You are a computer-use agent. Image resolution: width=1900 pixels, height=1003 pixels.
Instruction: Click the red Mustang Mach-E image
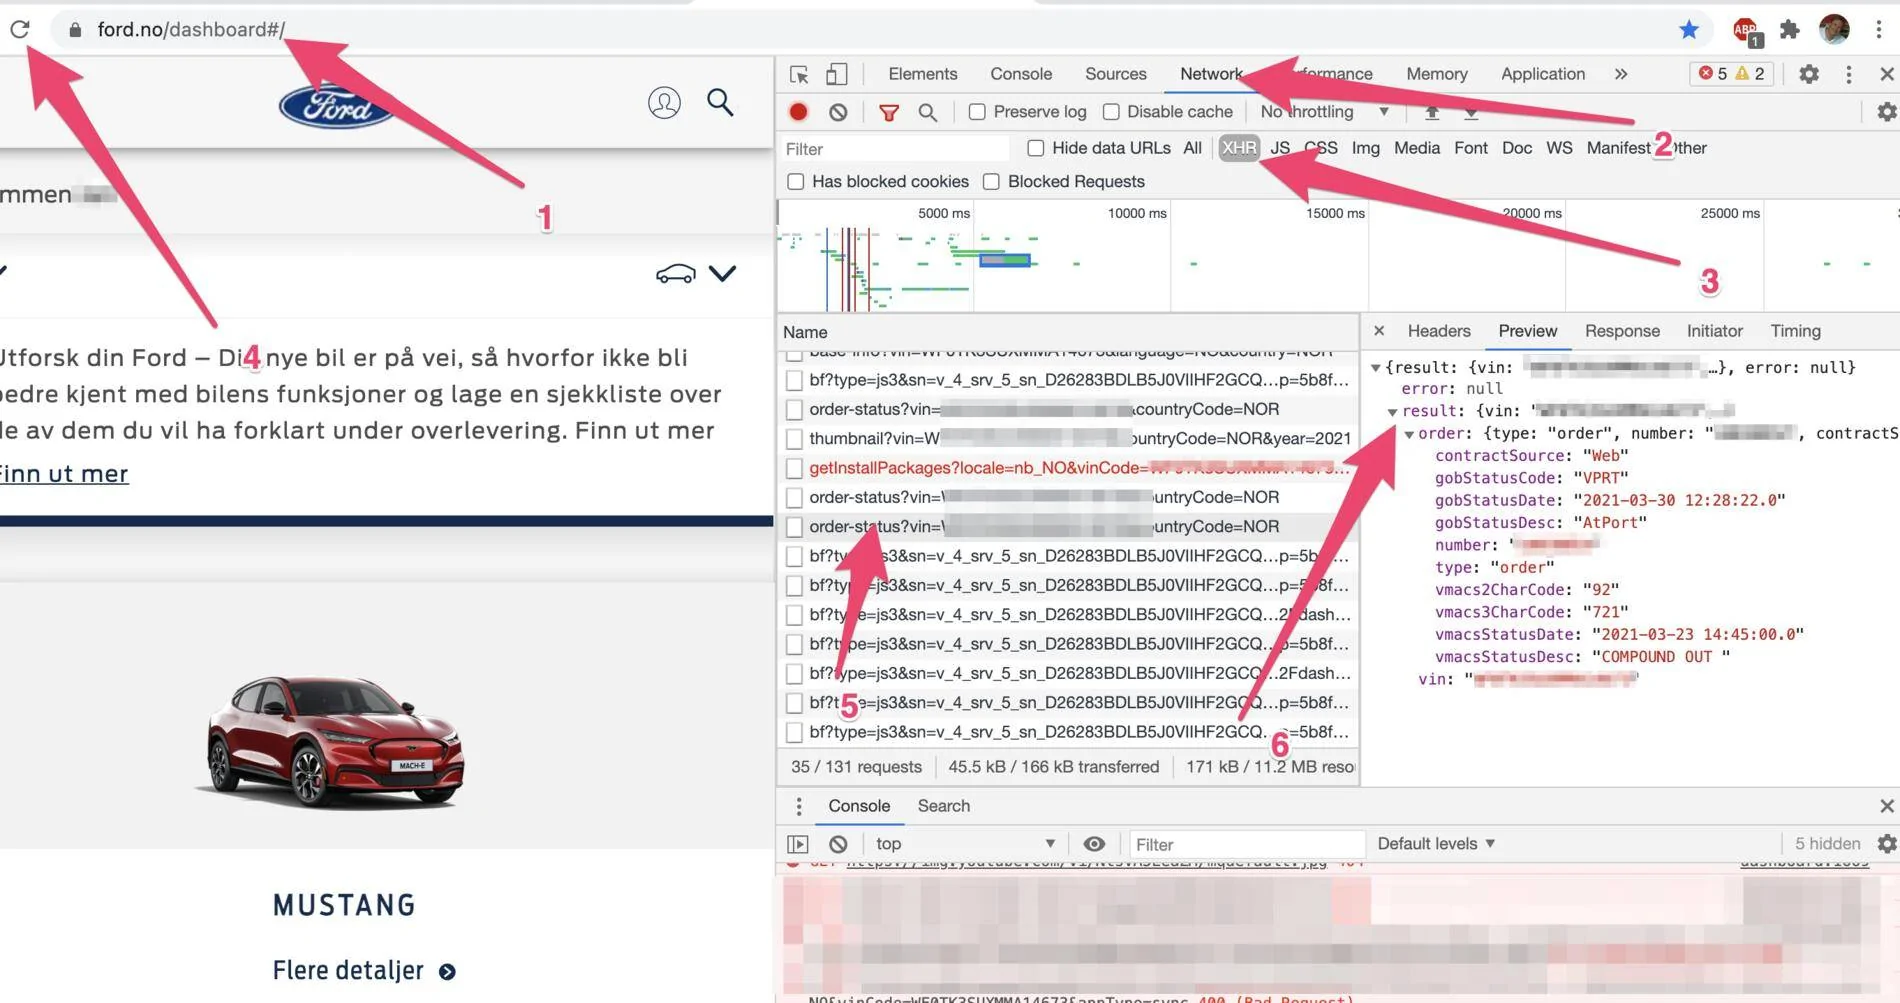point(333,741)
